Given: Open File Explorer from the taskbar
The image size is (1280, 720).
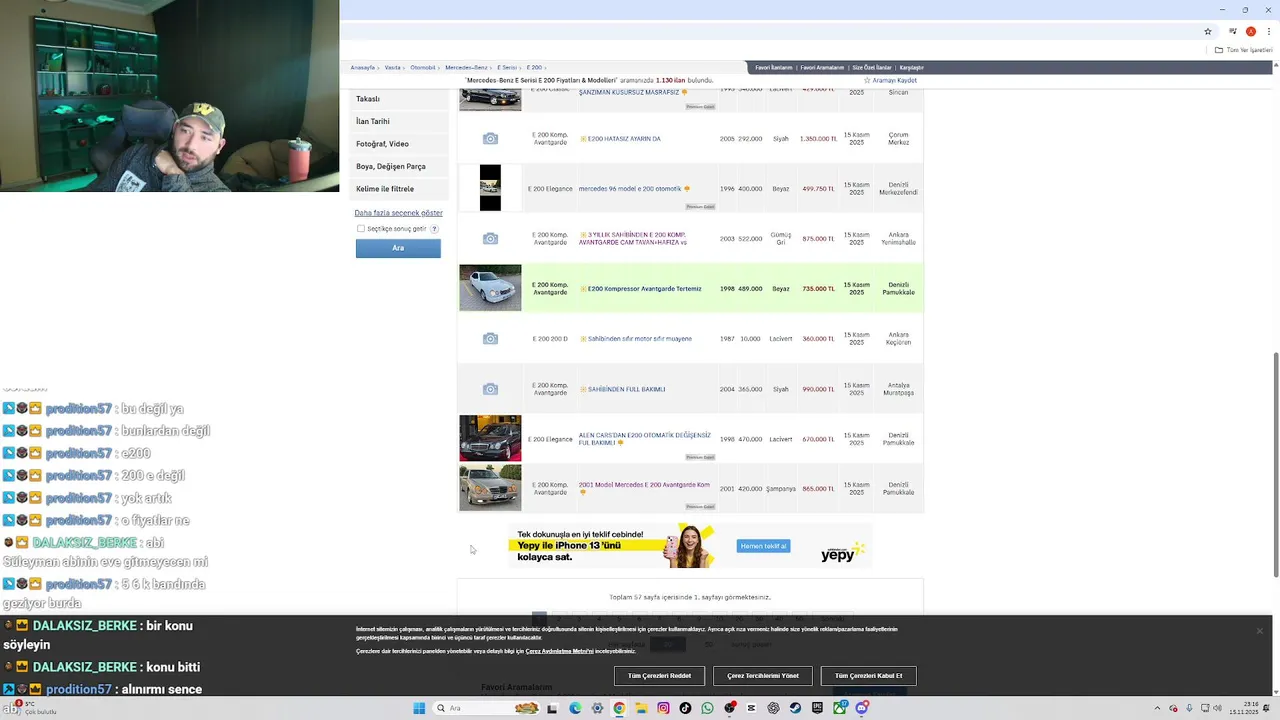Looking at the screenshot, I should point(641,708).
